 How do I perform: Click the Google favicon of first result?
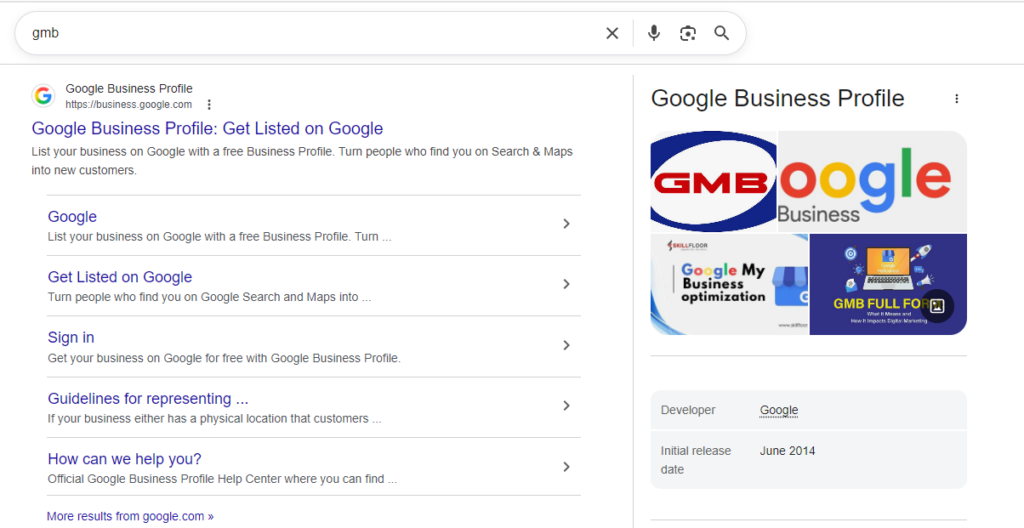[x=43, y=96]
